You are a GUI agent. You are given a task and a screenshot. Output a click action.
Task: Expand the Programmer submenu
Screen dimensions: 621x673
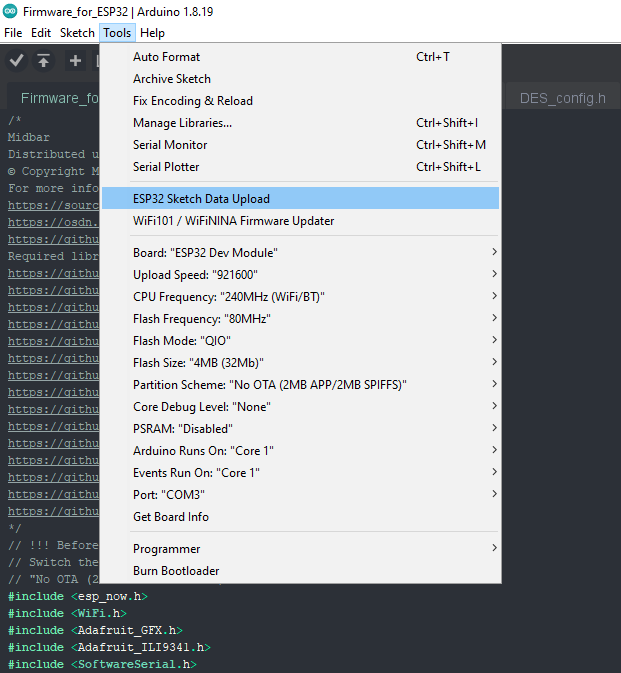[x=300, y=549]
